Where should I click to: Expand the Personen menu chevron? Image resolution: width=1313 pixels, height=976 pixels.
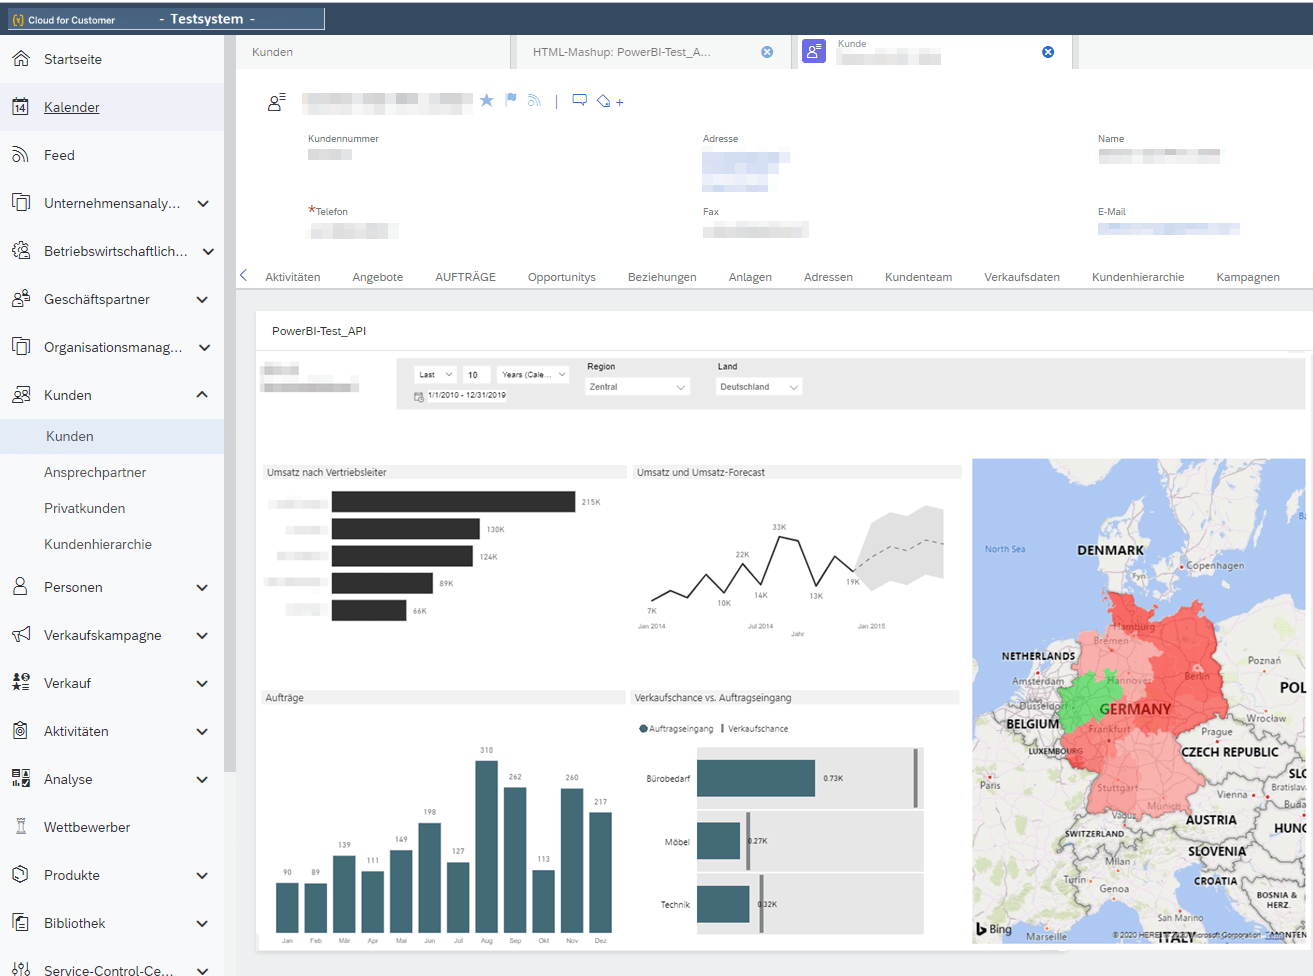point(203,587)
